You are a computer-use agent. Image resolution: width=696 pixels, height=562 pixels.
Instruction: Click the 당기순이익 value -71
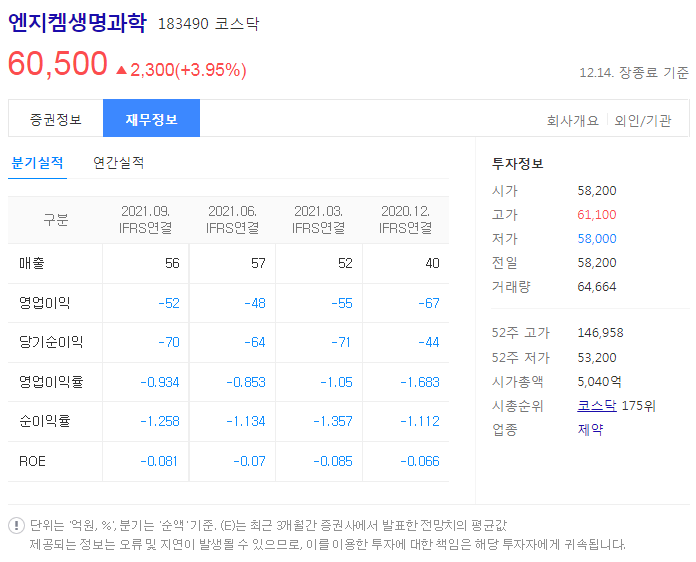pos(341,342)
